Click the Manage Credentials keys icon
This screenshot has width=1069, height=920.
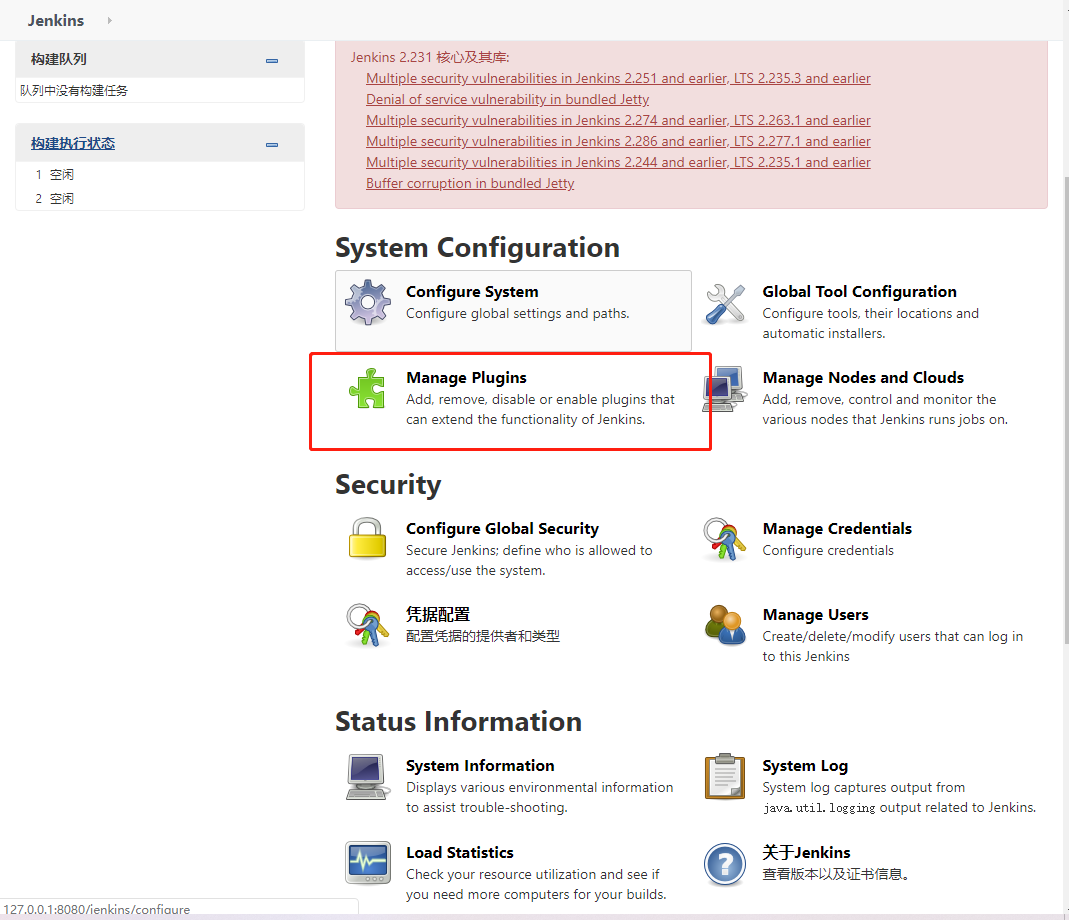(x=725, y=539)
